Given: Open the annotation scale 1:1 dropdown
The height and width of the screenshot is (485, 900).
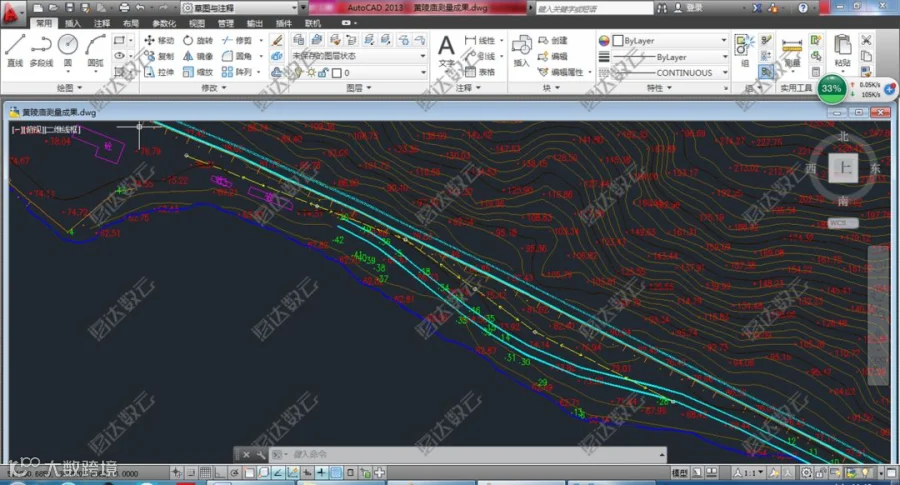Looking at the screenshot, I should [748, 473].
